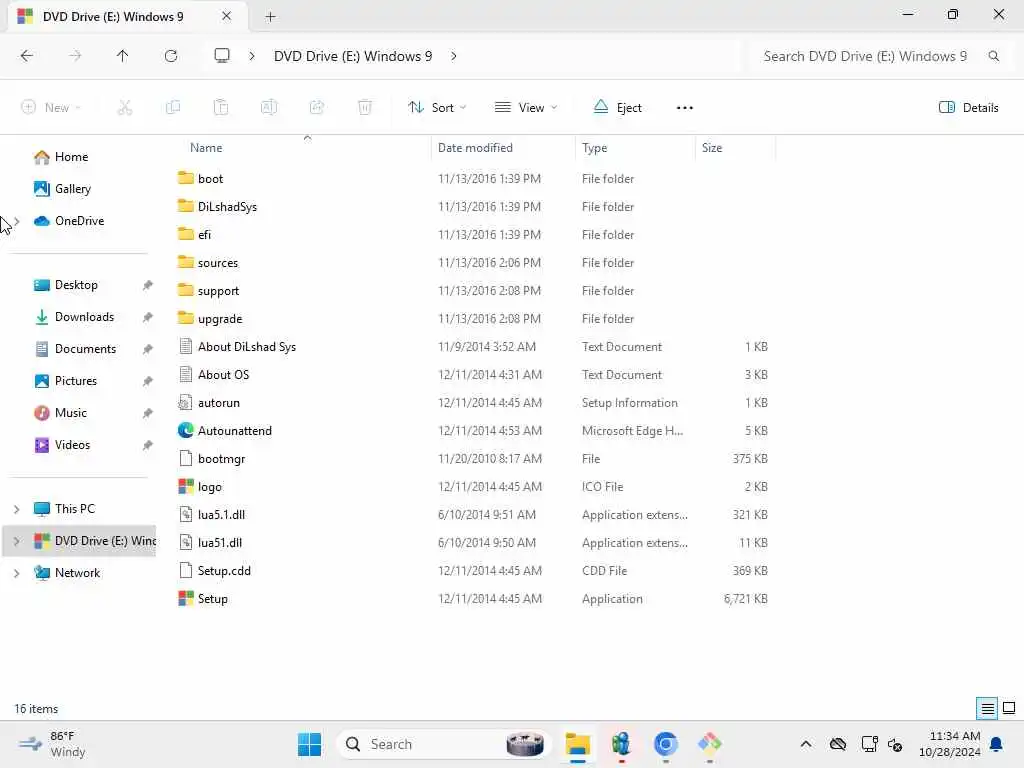Open Downloads in quick access

(74, 317)
